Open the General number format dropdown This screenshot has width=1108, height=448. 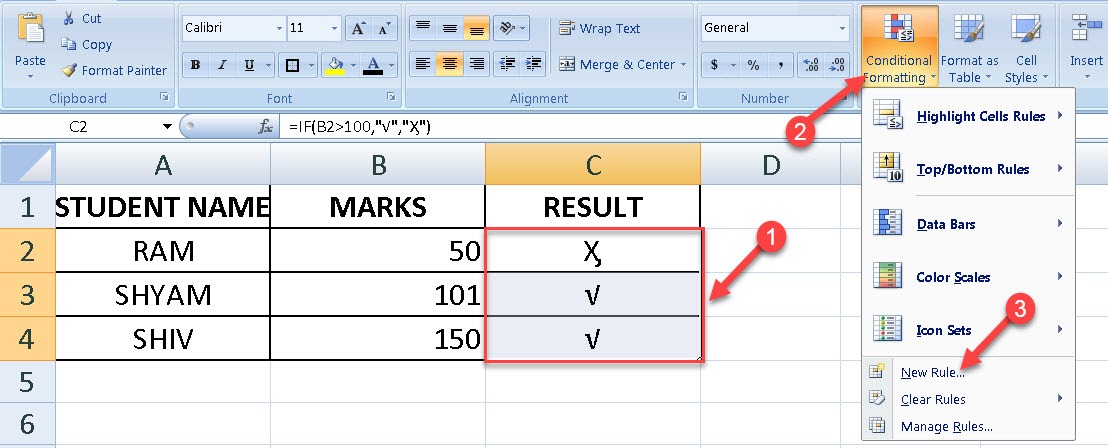[x=842, y=28]
